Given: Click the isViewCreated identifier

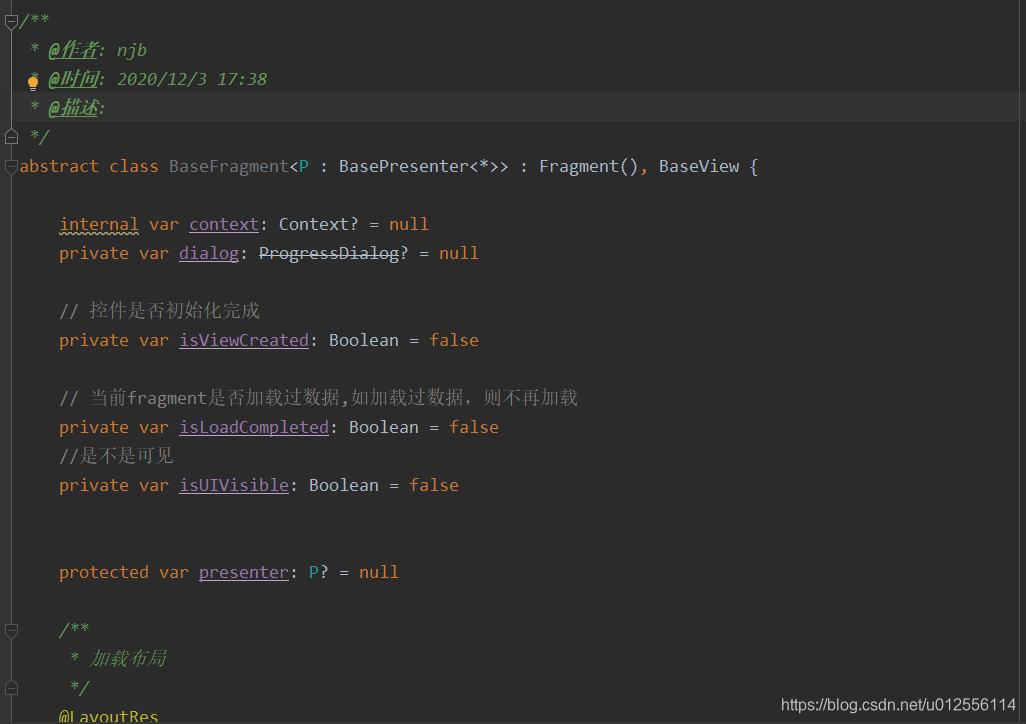Looking at the screenshot, I should pyautogui.click(x=243, y=340).
